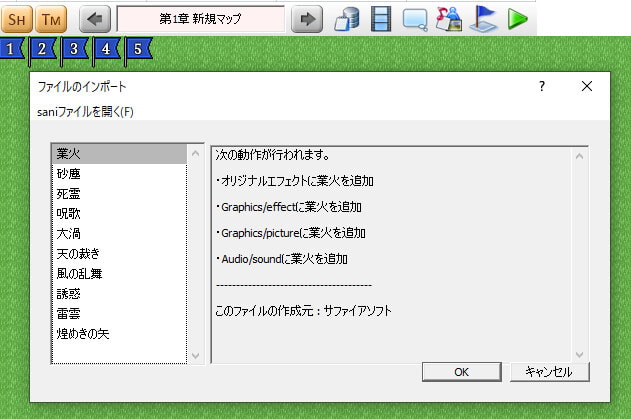Click the blue flag map icon
This screenshot has height=419, width=631.
point(483,19)
